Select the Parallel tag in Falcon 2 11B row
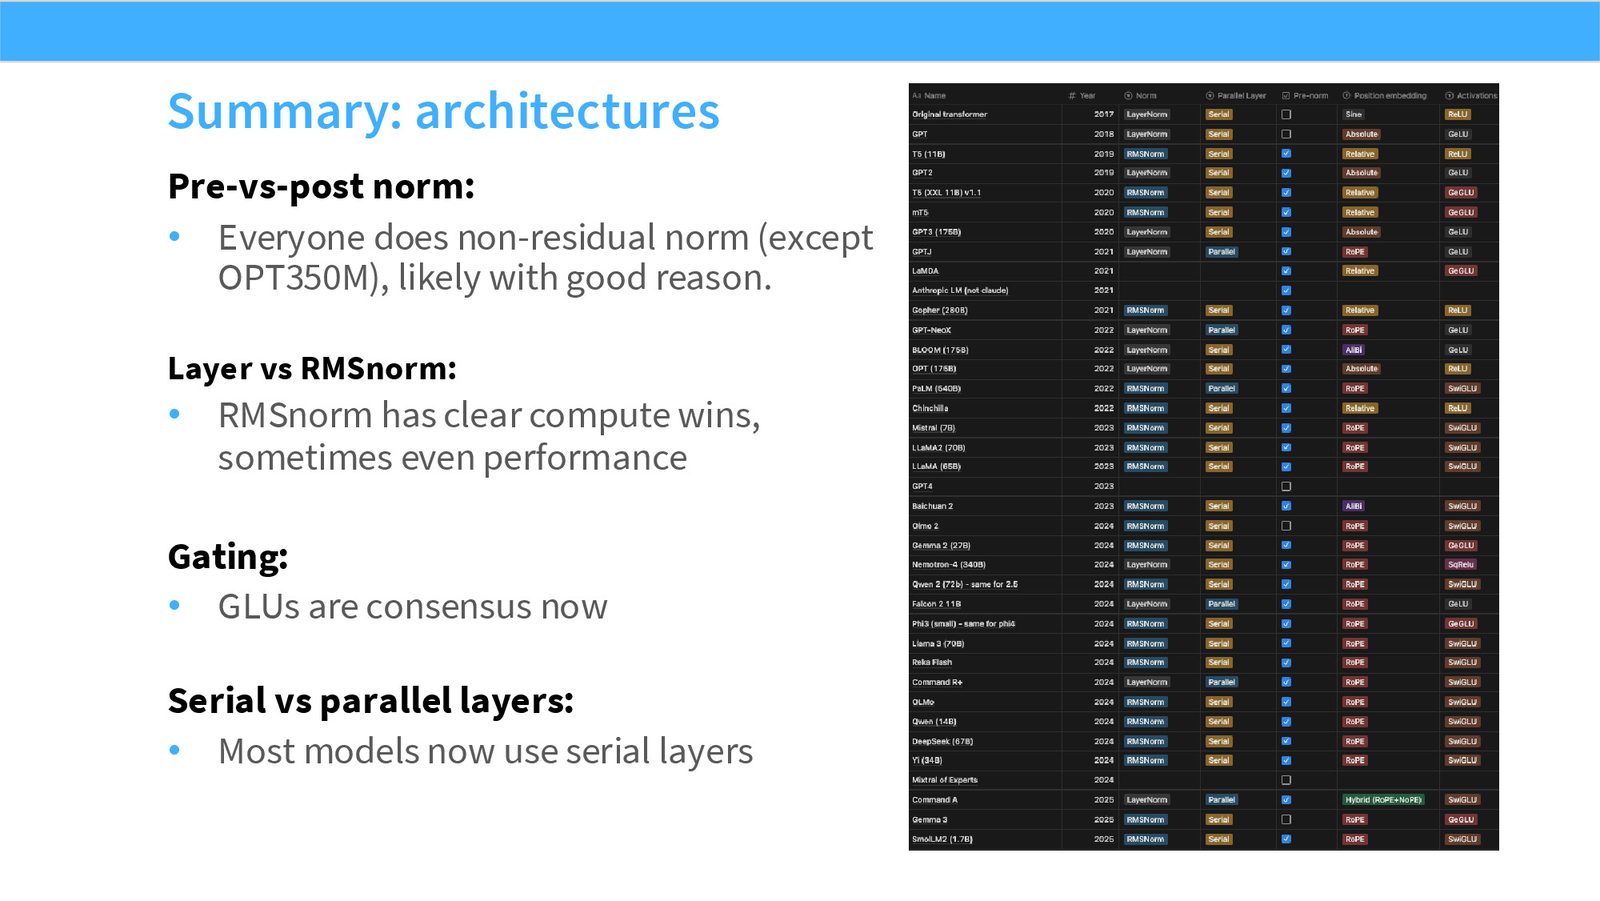 (x=1221, y=604)
